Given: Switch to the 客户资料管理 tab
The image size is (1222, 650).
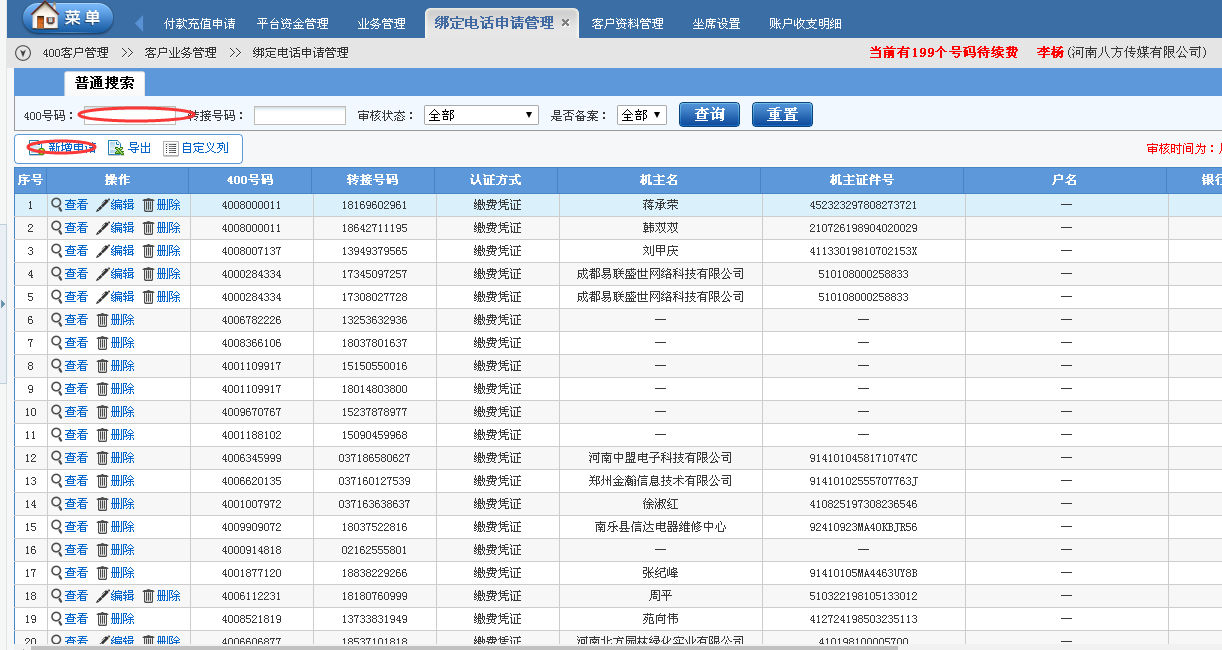Looking at the screenshot, I should [627, 23].
